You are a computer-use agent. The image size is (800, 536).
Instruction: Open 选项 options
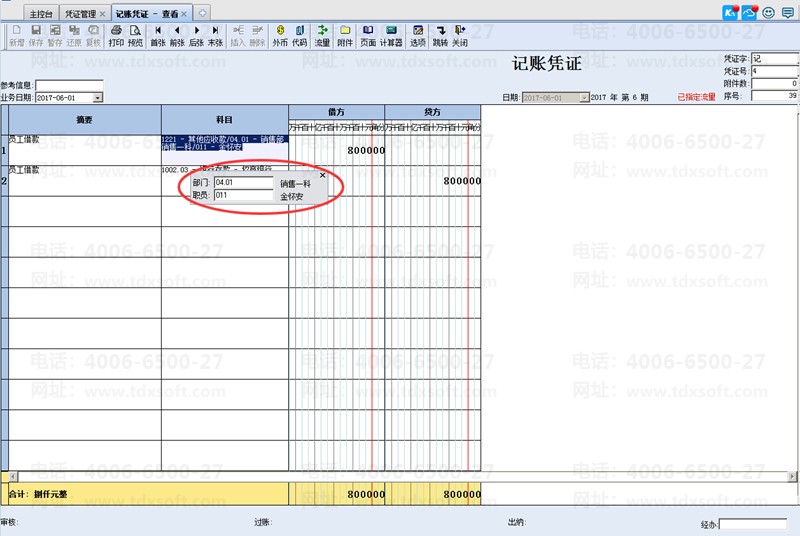(x=418, y=36)
